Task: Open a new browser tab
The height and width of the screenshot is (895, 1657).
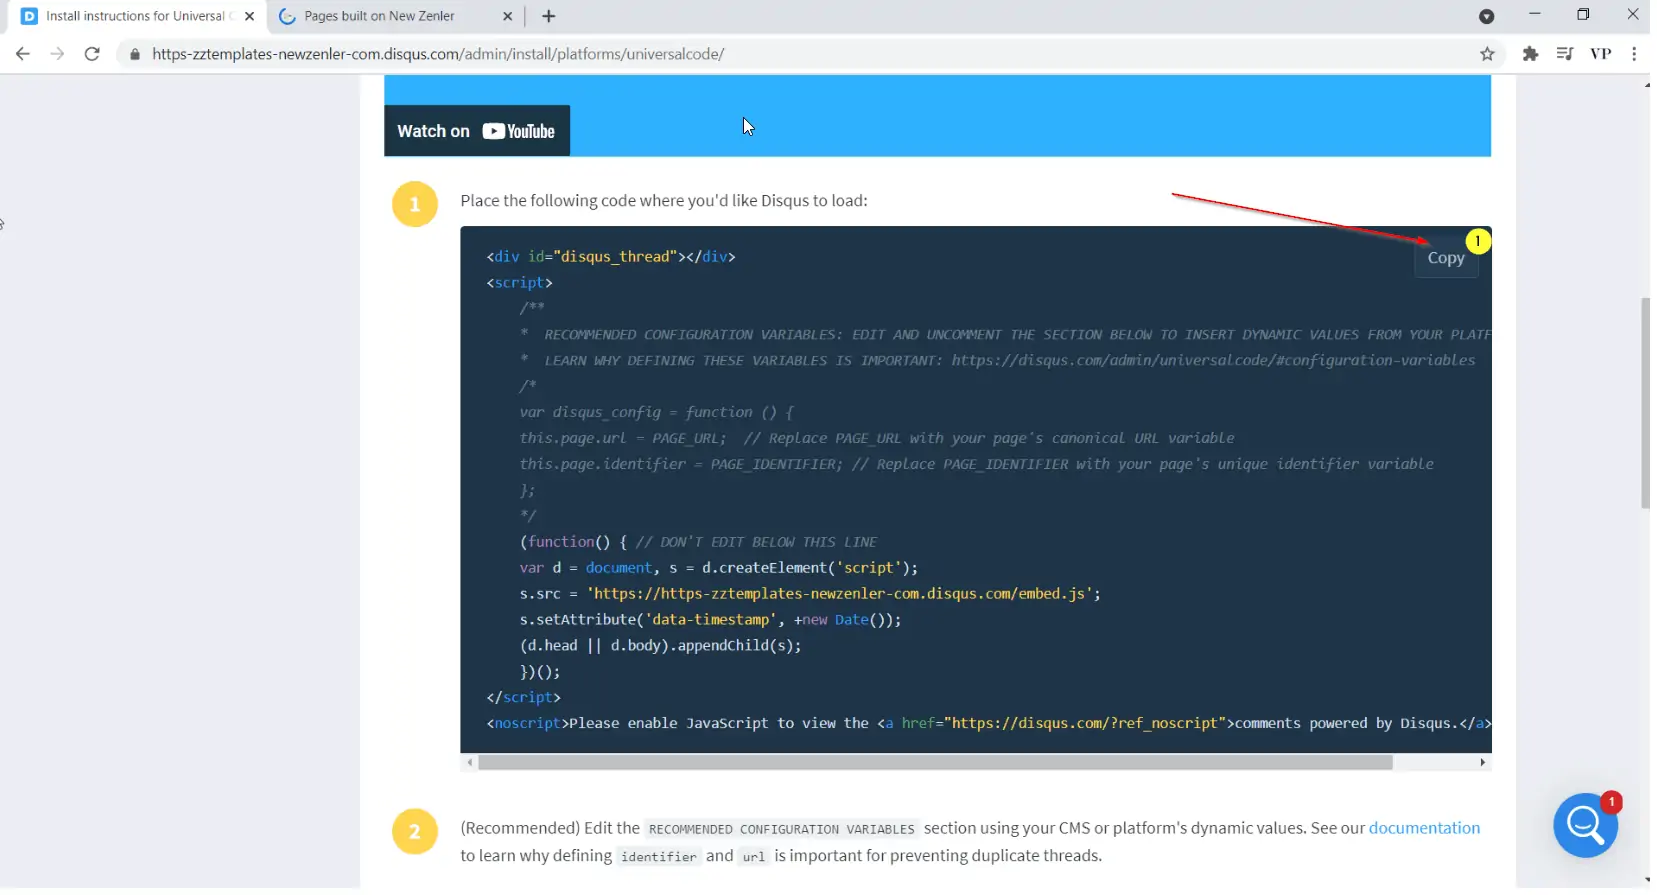Action: coord(548,16)
